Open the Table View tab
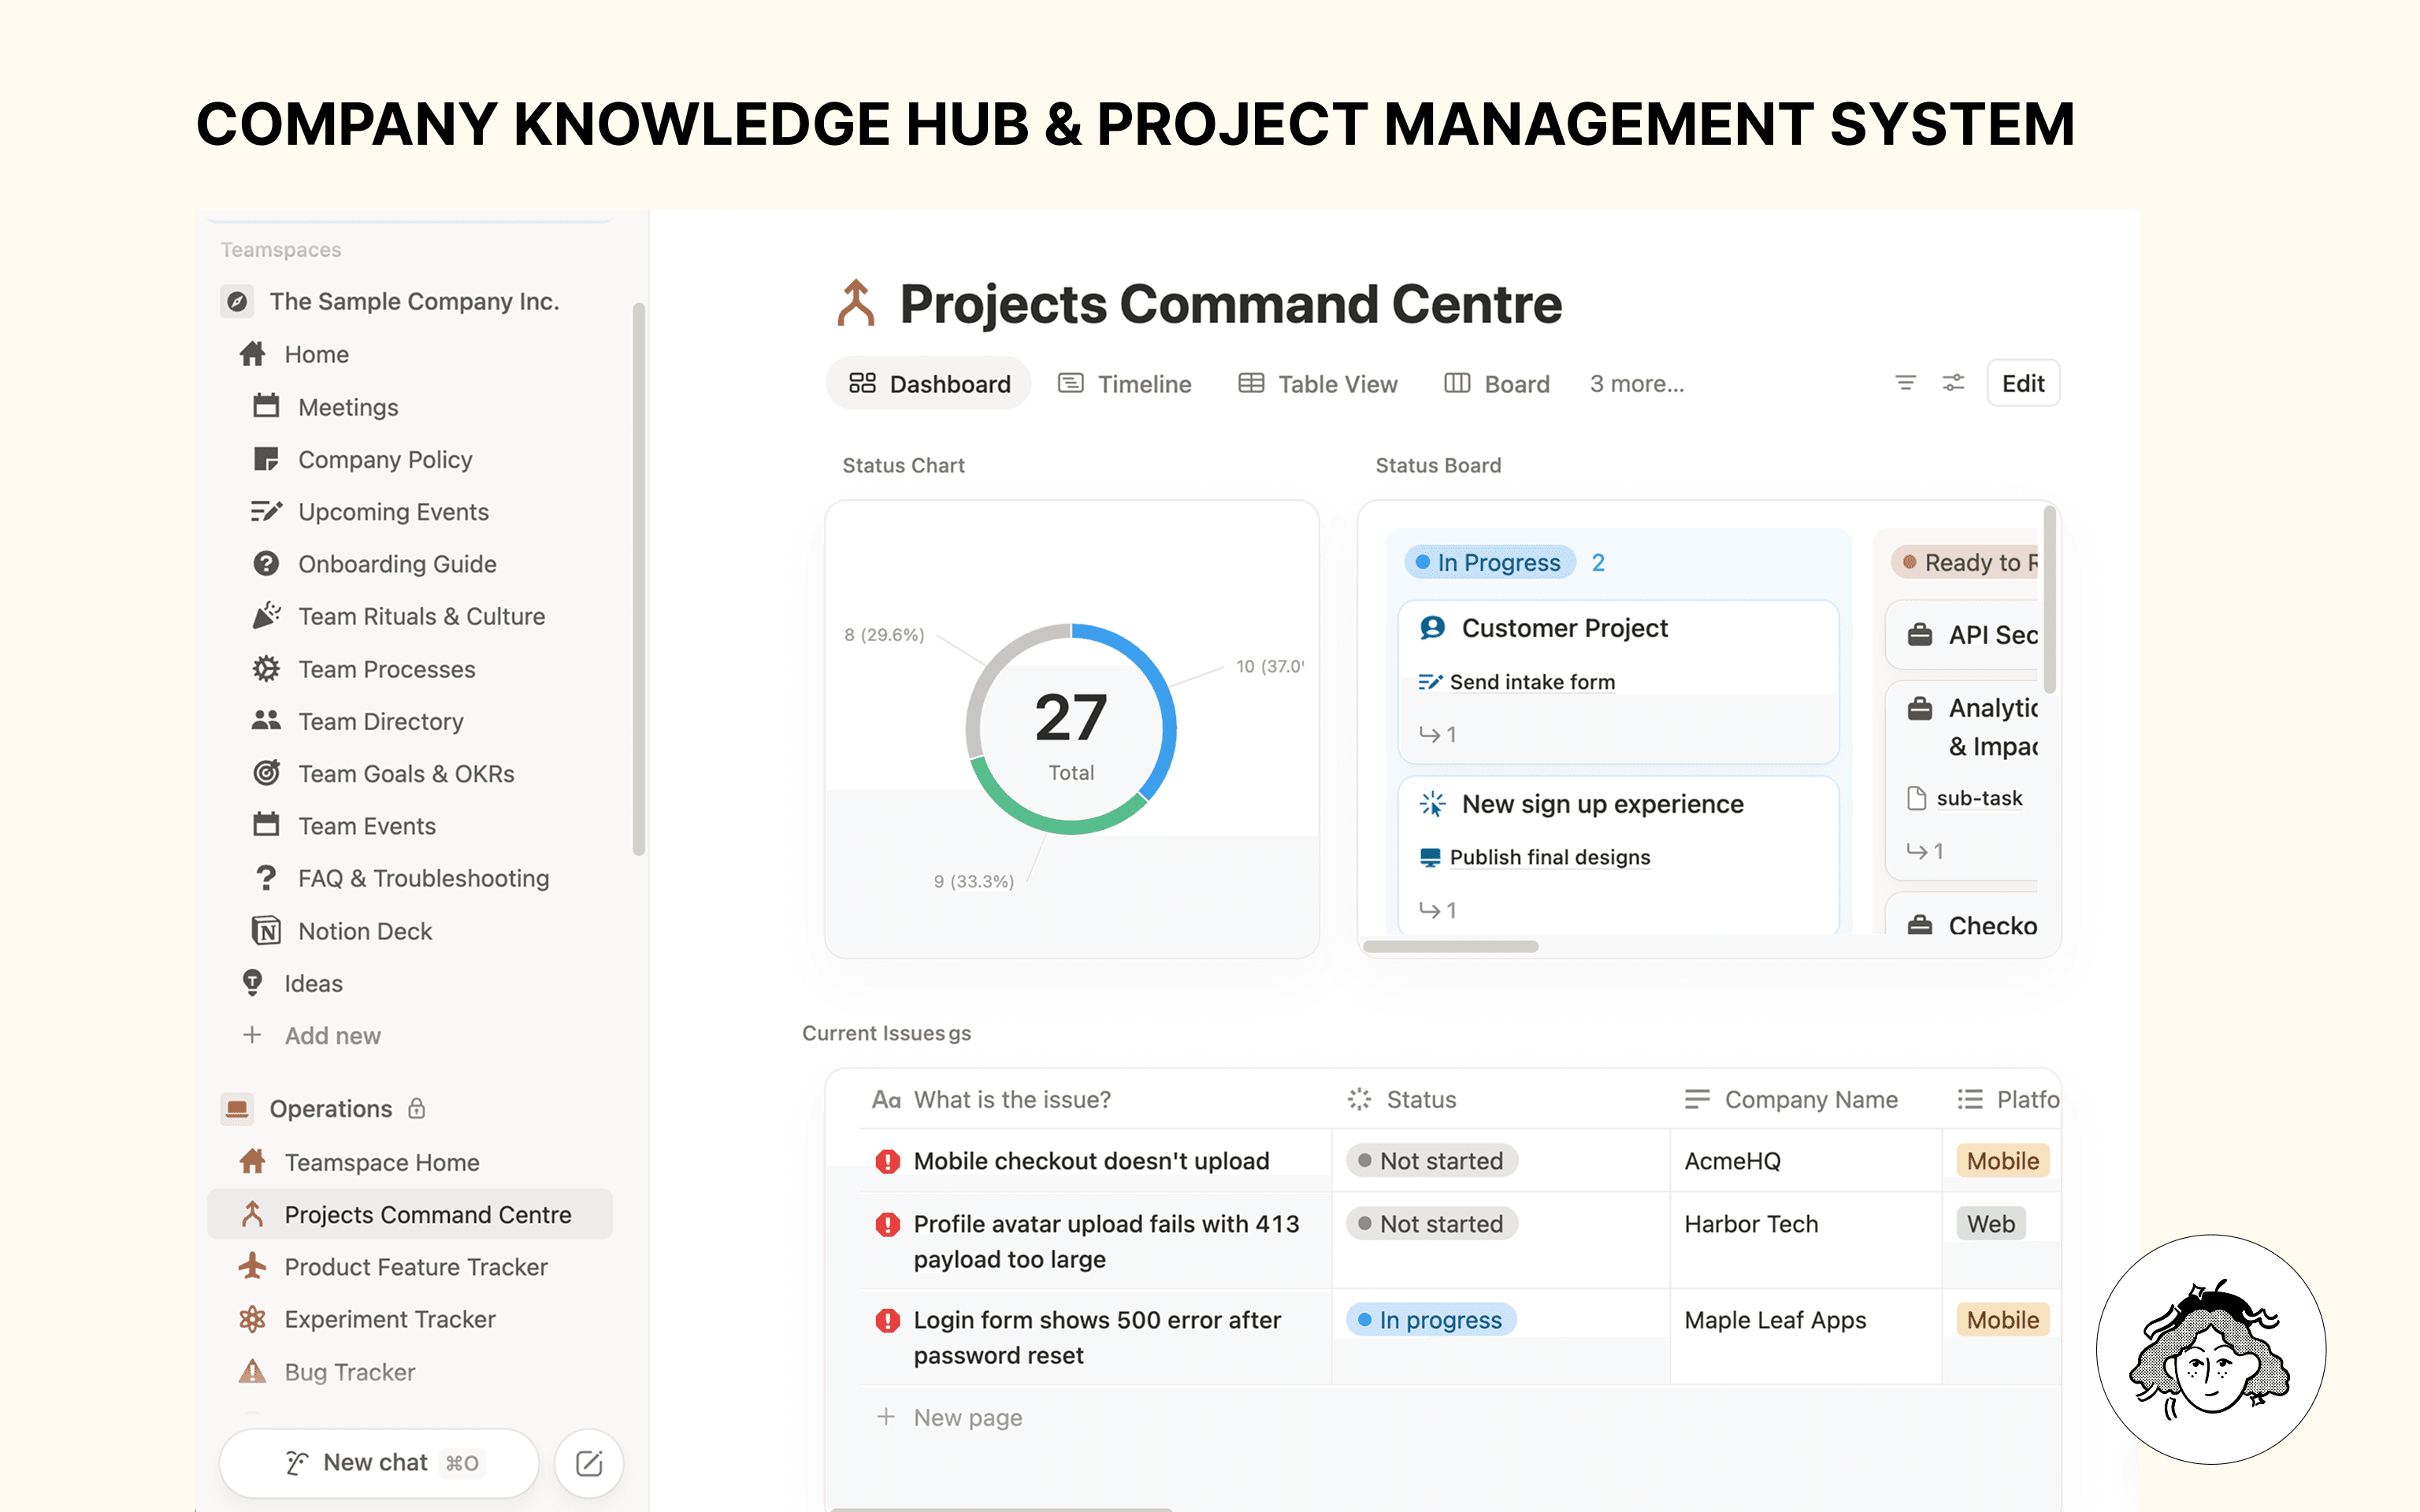This screenshot has height=1512, width=2420. 1318,383
